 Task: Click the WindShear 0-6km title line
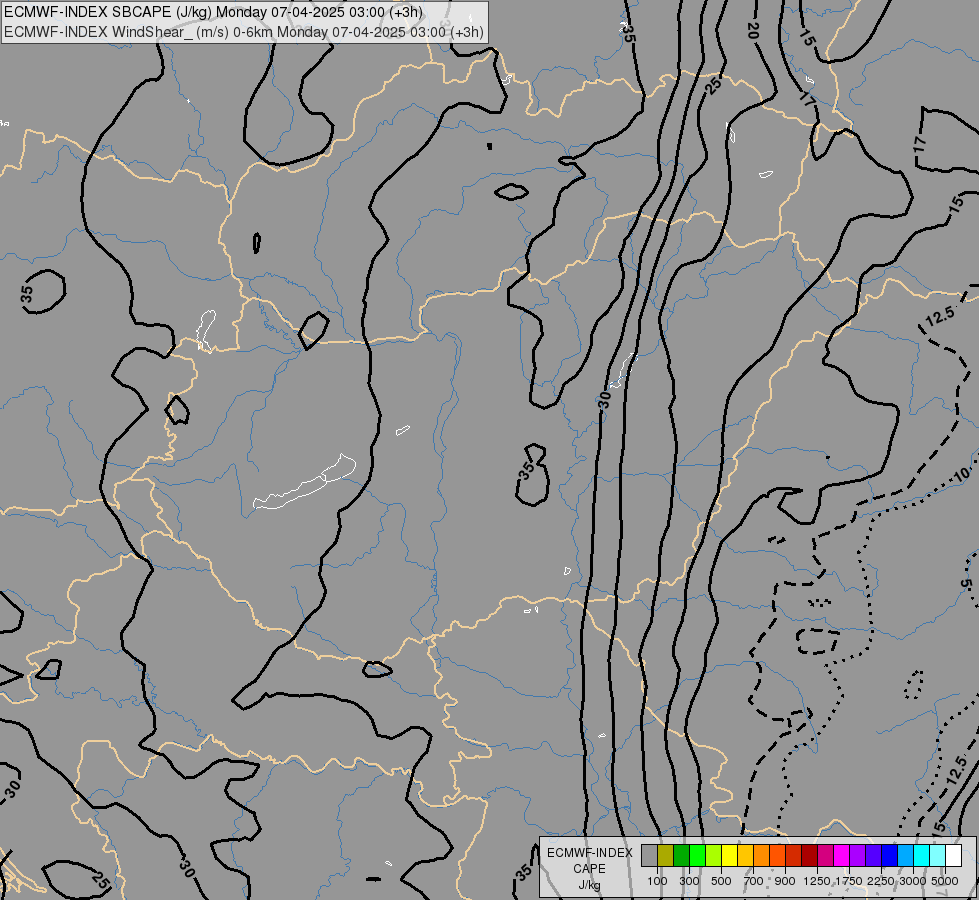(x=244, y=32)
